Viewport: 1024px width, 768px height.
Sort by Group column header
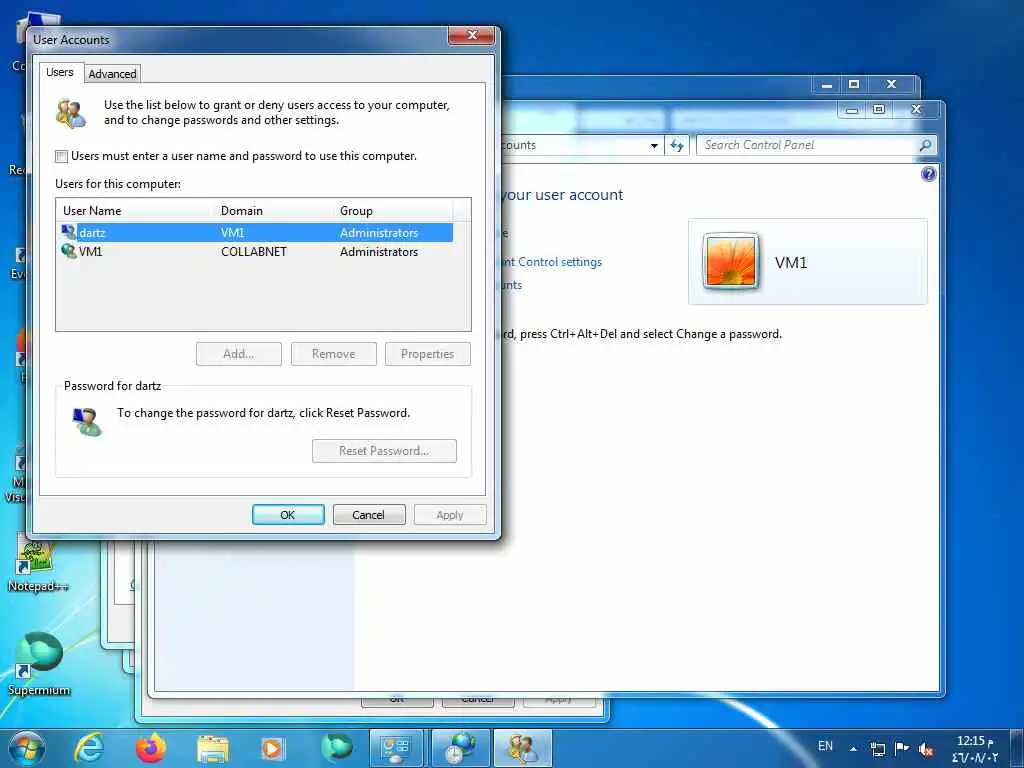tap(392, 210)
